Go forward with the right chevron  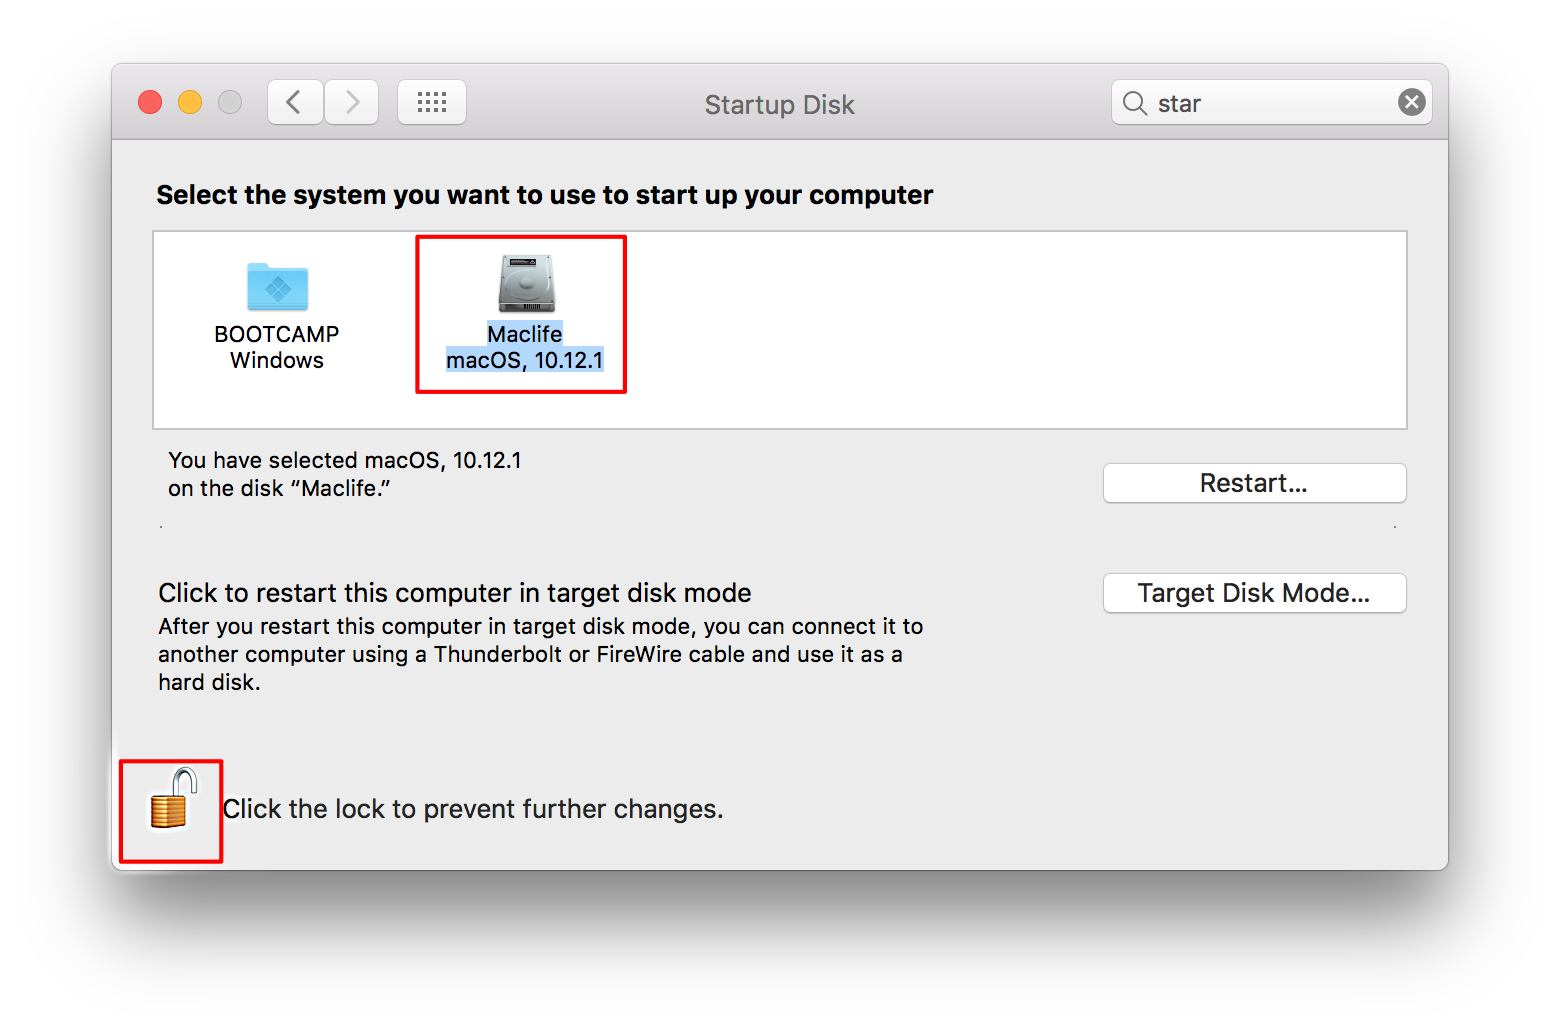(x=352, y=102)
